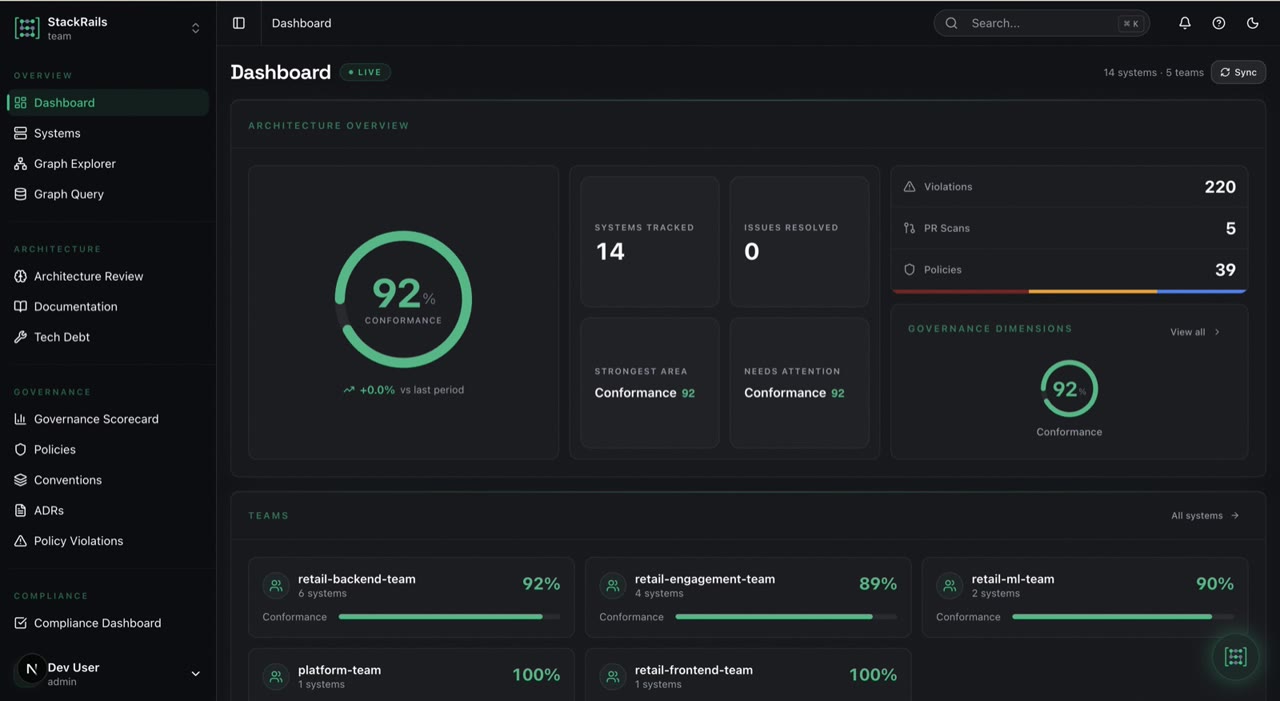Viewport: 1280px width, 701px height.
Task: Click the "+0.0% vs last period" trend text
Action: click(403, 390)
